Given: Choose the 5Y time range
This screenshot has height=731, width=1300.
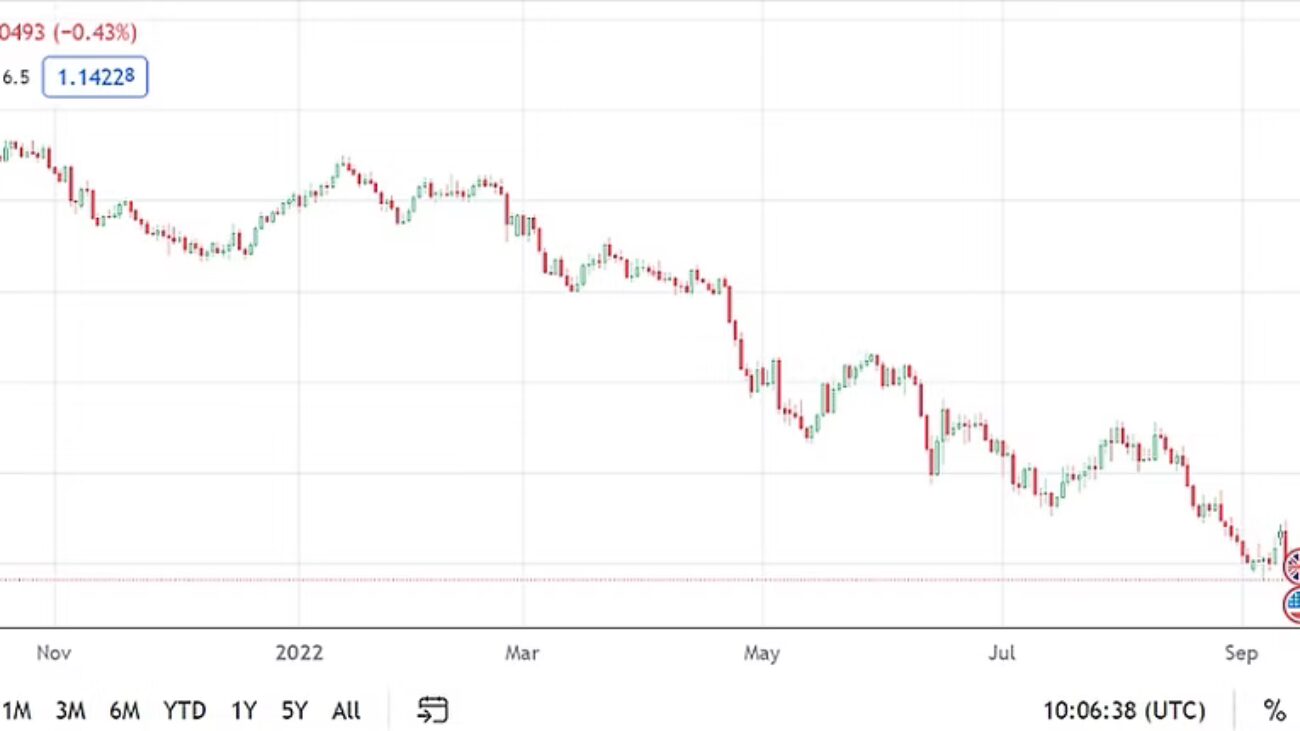Looking at the screenshot, I should pyautogui.click(x=294, y=711).
